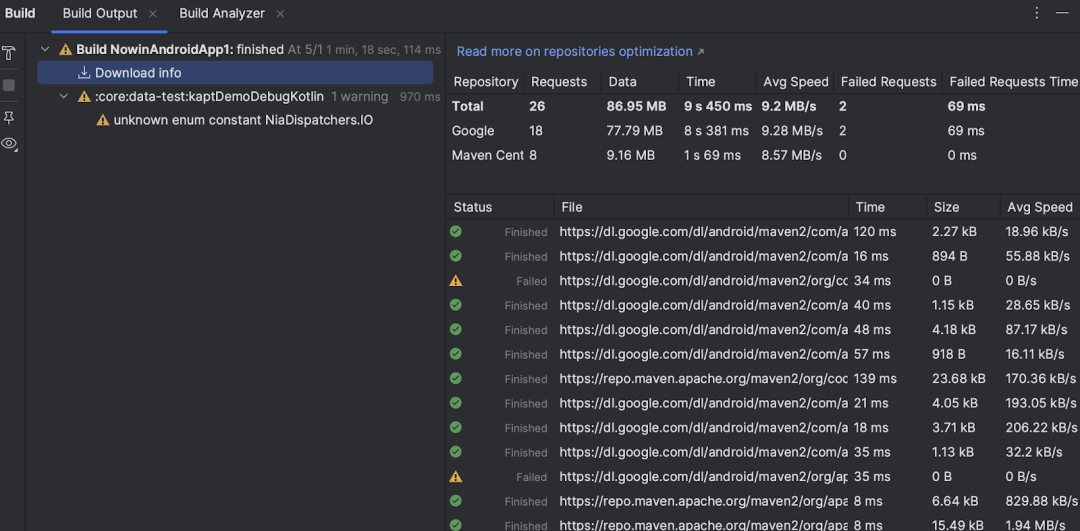Click the minimize panel dash icon
Image resolution: width=1080 pixels, height=531 pixels.
coord(1061,13)
